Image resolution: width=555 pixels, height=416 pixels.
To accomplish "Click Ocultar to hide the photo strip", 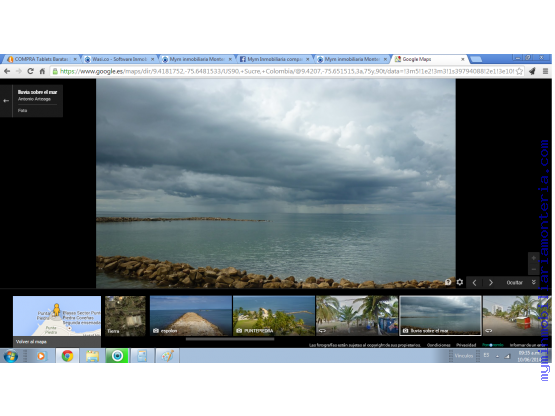I will tap(514, 283).
